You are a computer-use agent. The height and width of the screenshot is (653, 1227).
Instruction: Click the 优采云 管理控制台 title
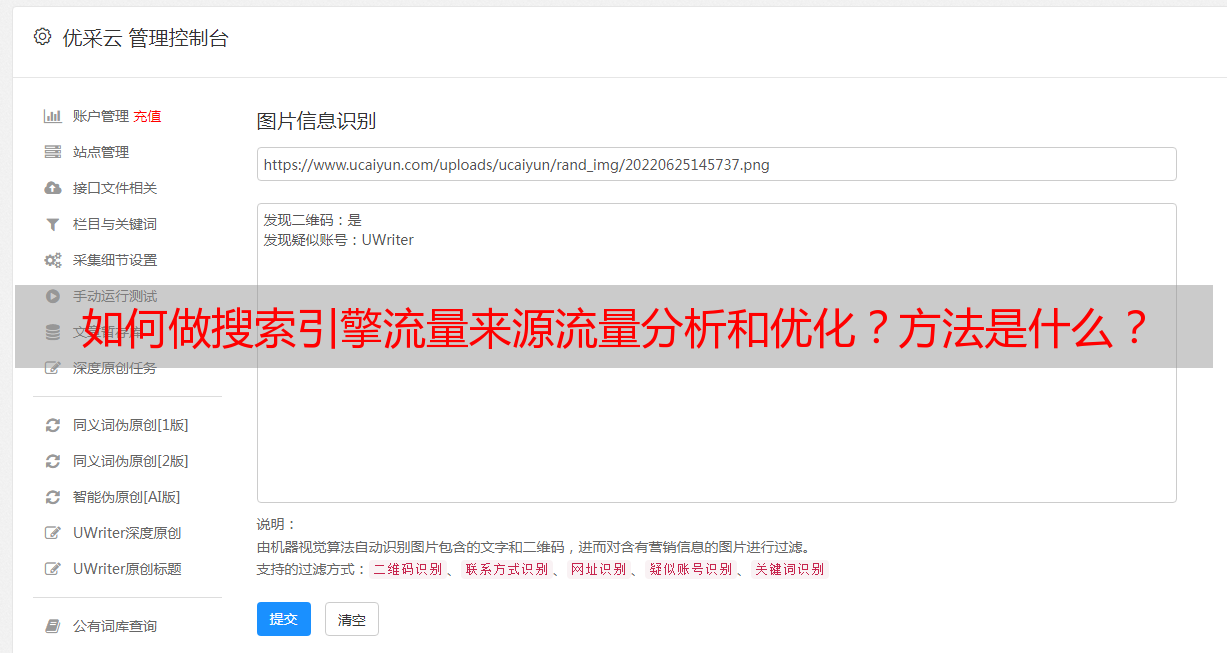point(145,38)
